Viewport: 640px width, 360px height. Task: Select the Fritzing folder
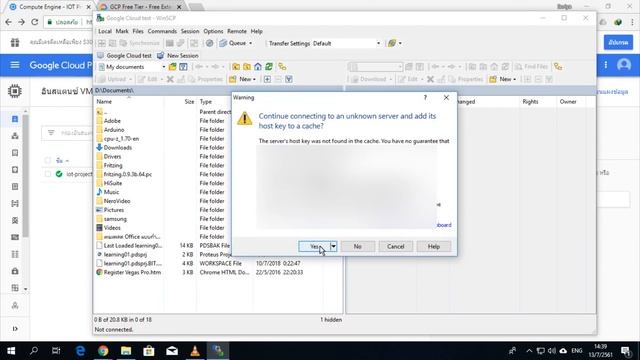click(113, 165)
